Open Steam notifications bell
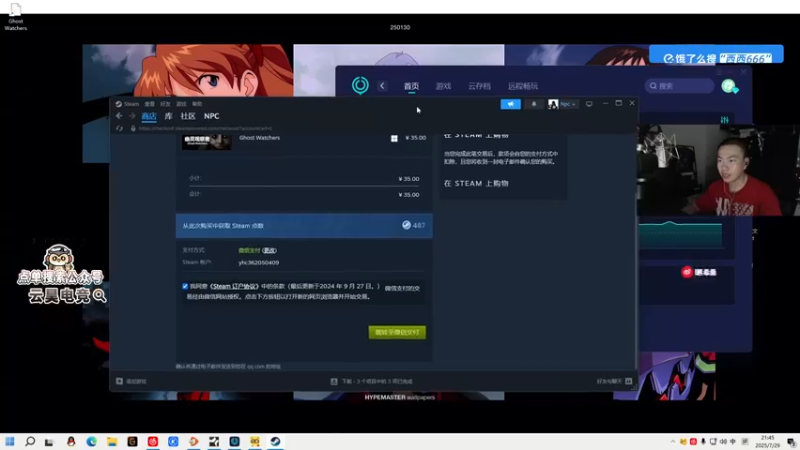Screen dimensions: 800x450 [x=534, y=104]
